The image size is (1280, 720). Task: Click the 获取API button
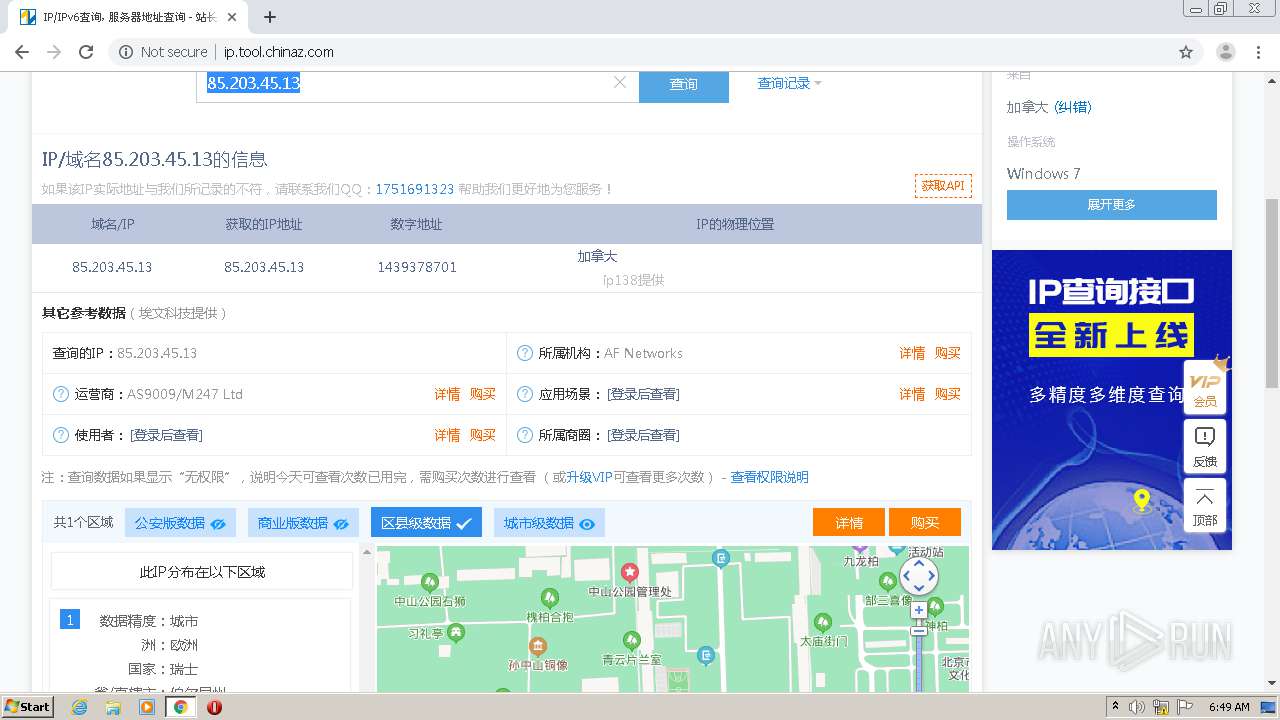click(x=943, y=186)
